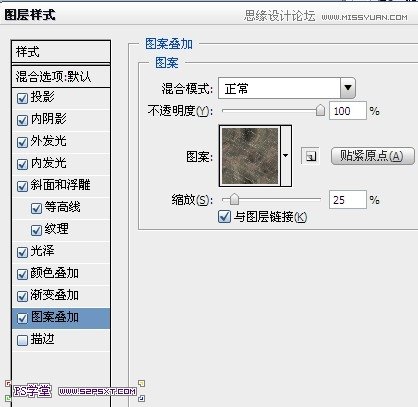Open the 斜面和浮雕 settings label
This screenshot has width=418, height=407.
60,185
